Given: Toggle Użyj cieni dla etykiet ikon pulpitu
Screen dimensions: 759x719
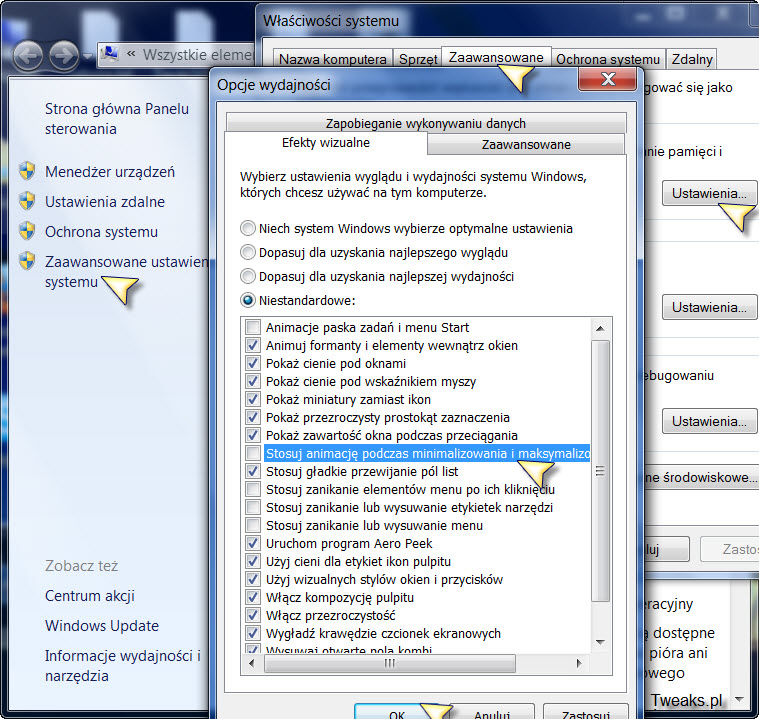Looking at the screenshot, I should point(253,561).
